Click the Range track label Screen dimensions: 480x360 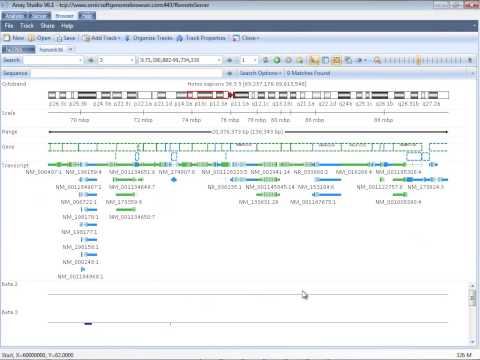9,132
